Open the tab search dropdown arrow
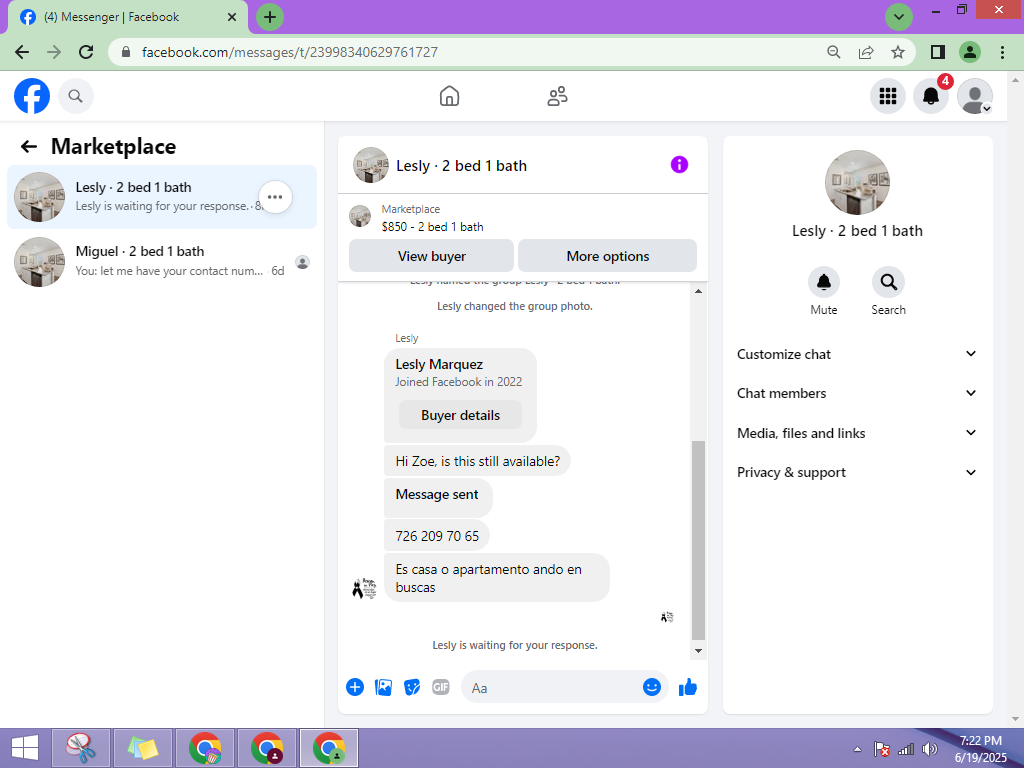The width and height of the screenshot is (1024, 768). [899, 17]
